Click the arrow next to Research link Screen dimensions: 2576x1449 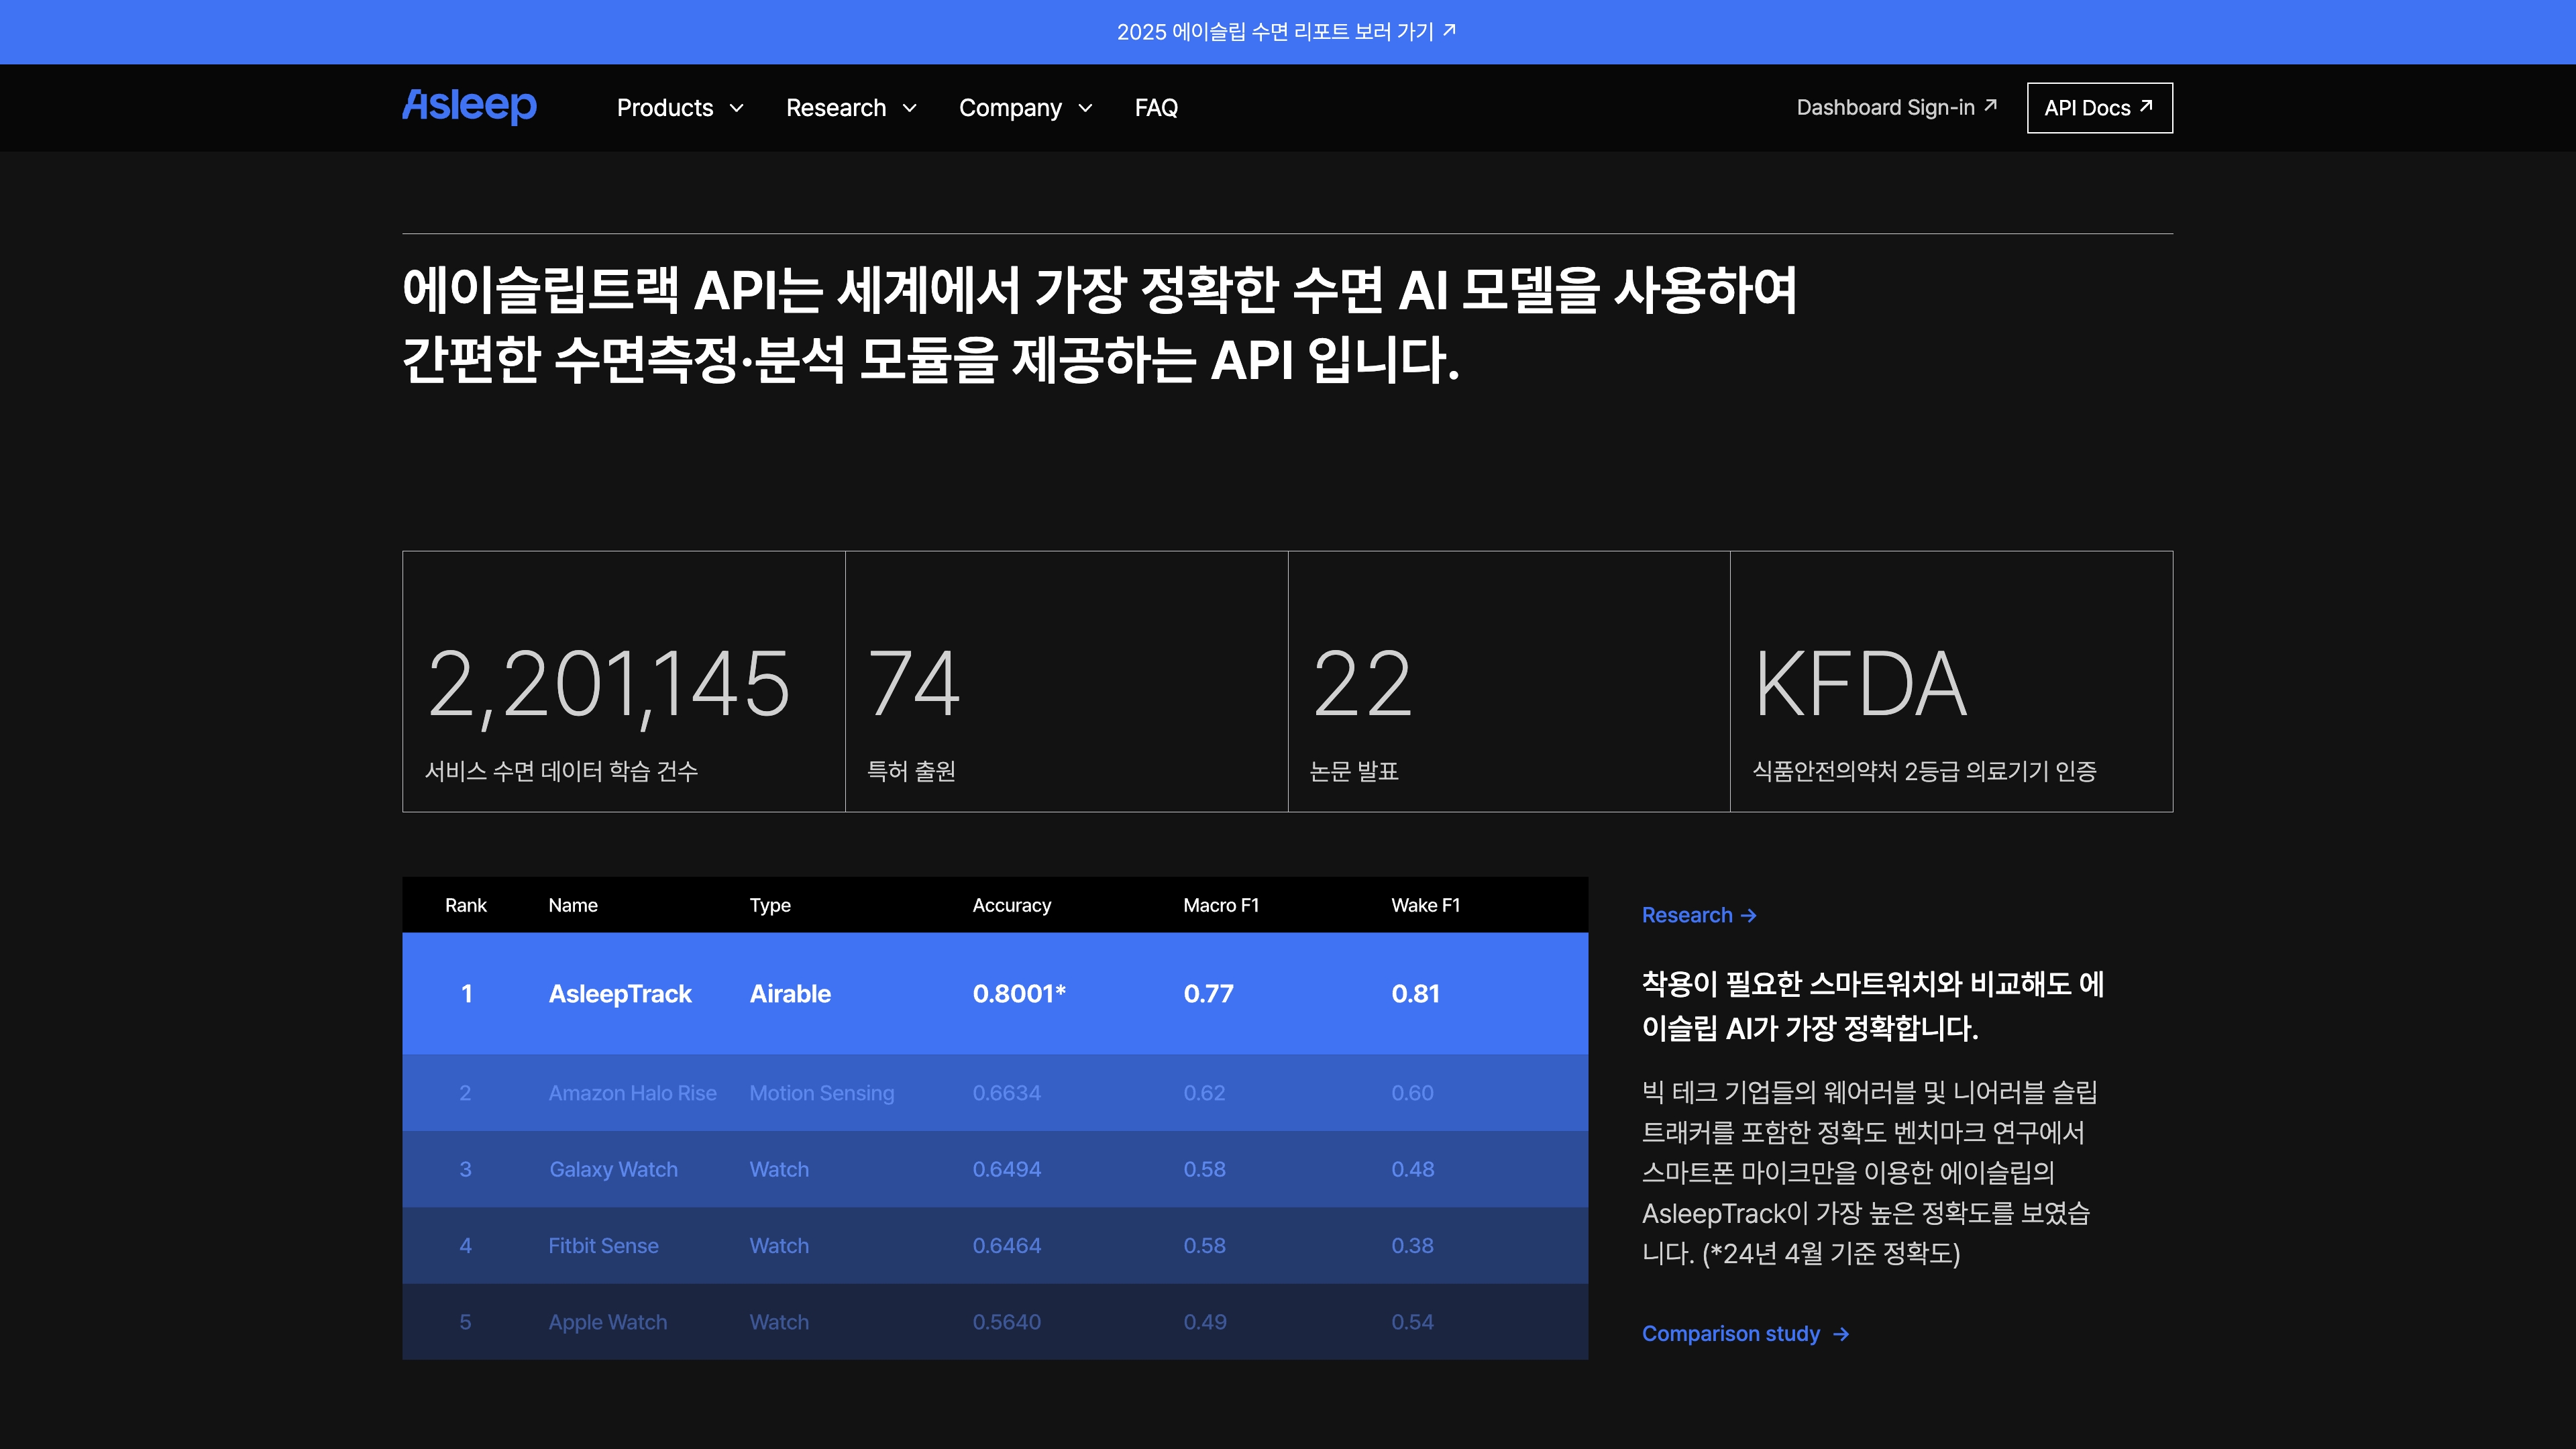(1749, 915)
